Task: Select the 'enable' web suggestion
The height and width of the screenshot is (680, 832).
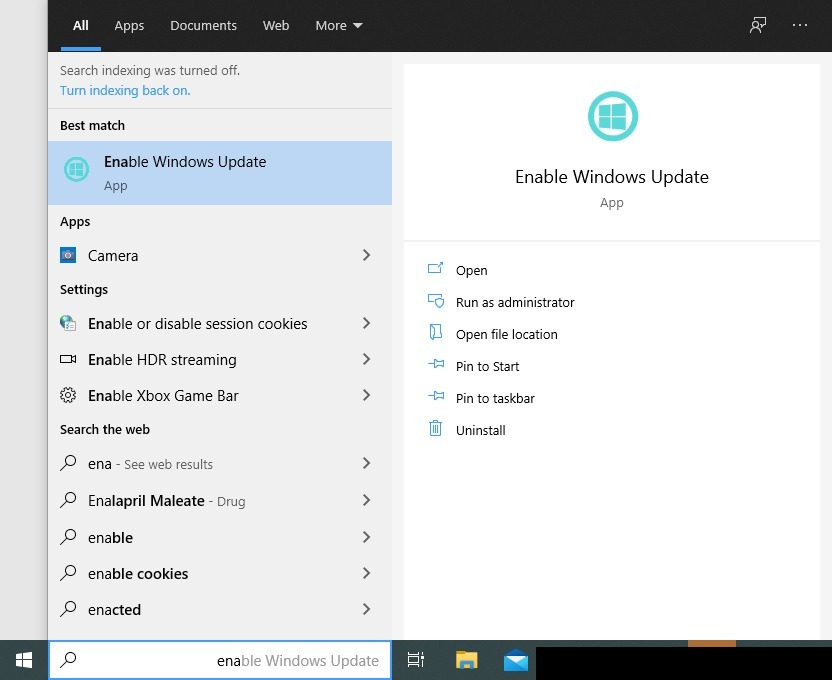Action: click(x=220, y=537)
